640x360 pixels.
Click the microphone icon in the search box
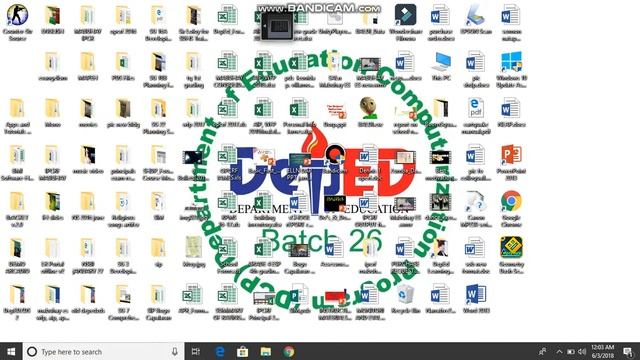175,351
